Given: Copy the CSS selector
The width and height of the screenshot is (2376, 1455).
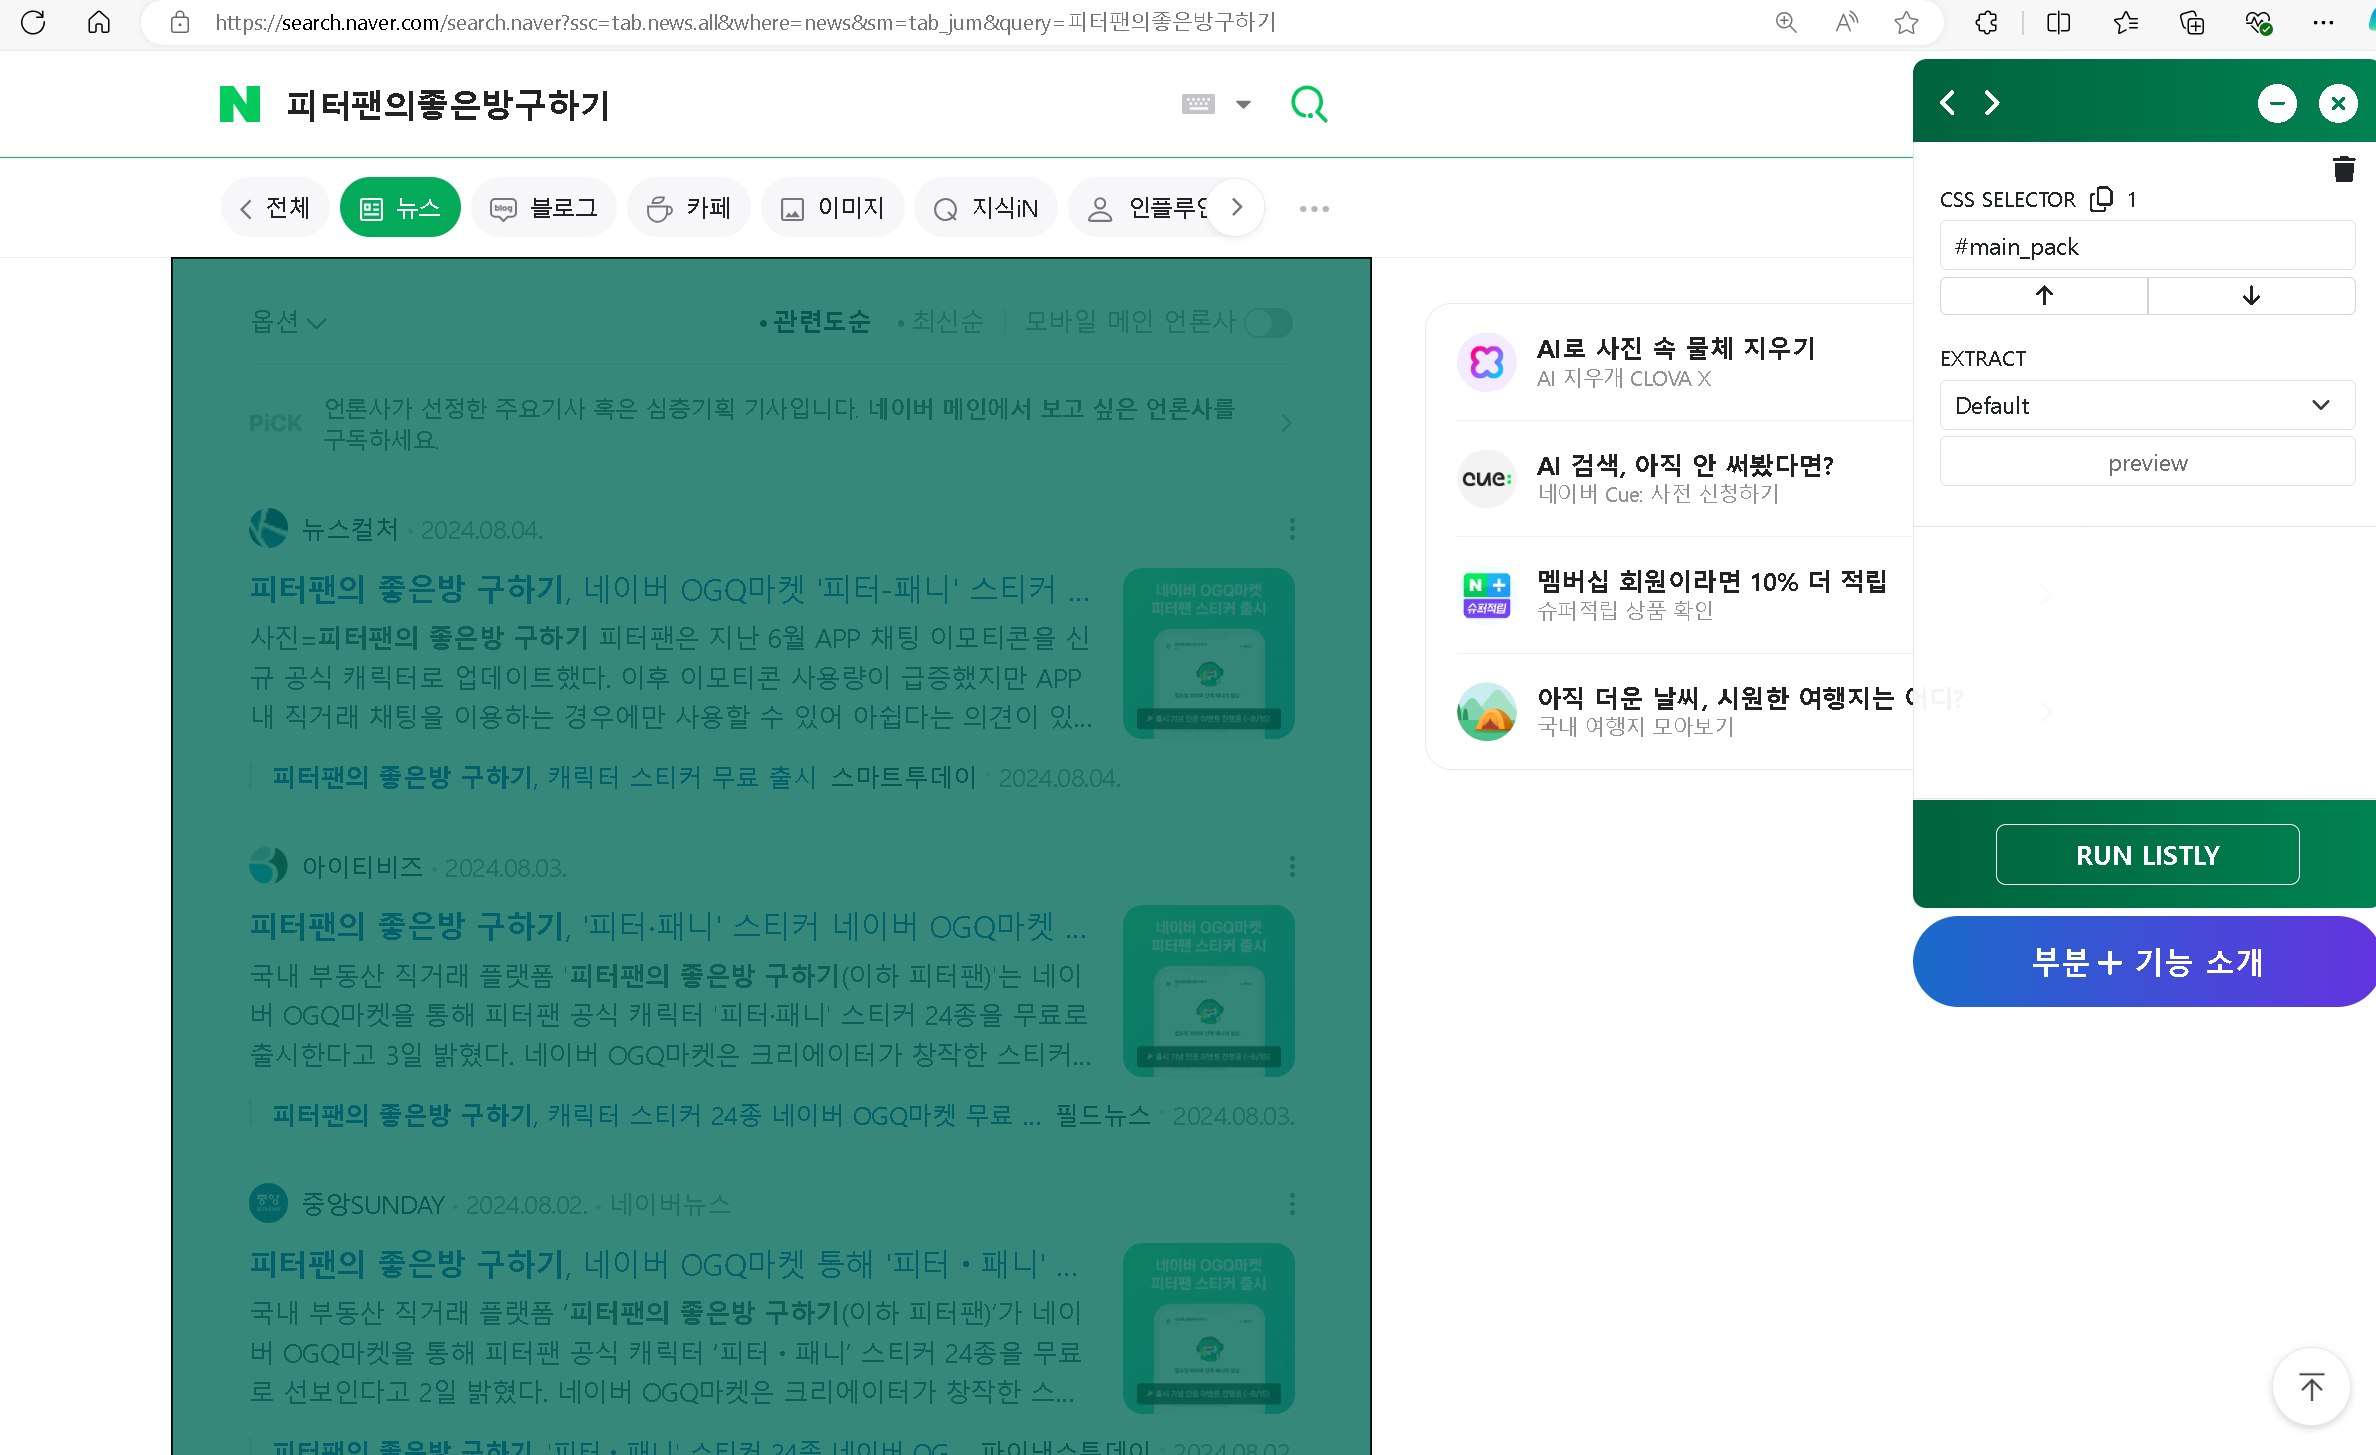Looking at the screenshot, I should click(2101, 199).
